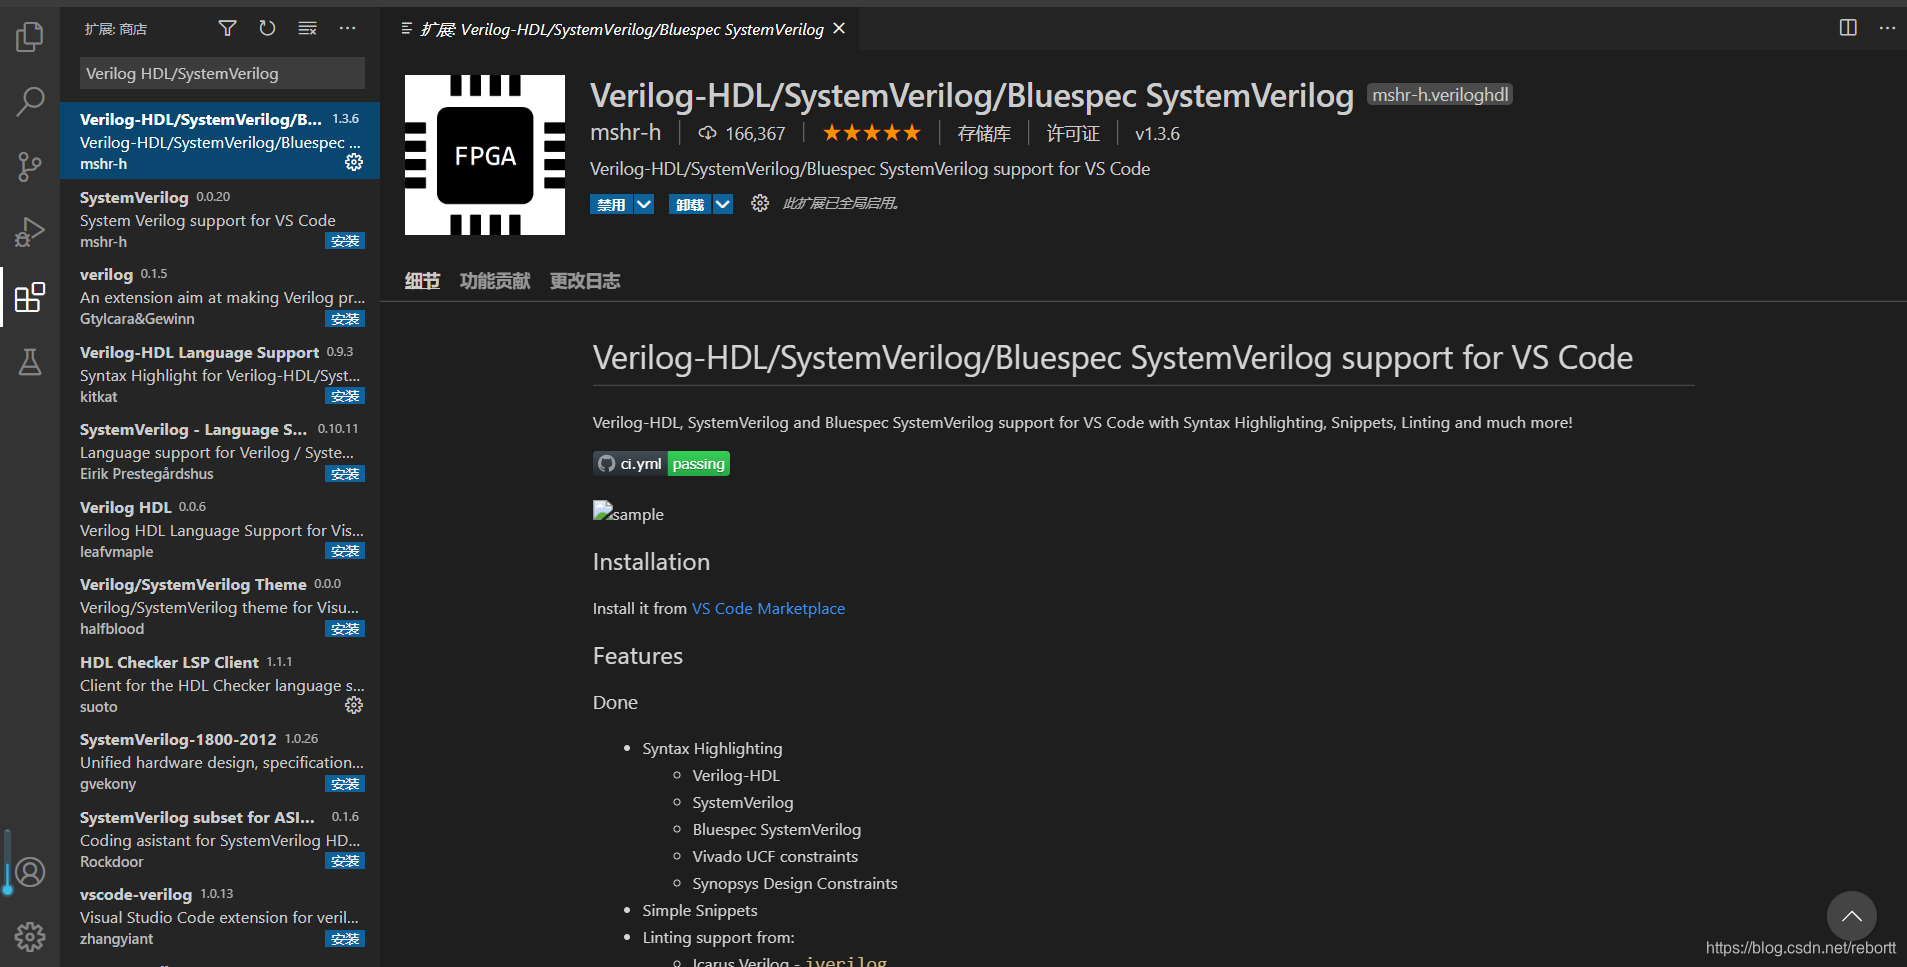
Task: Open the Manage gear in activity bar
Action: tap(30, 937)
